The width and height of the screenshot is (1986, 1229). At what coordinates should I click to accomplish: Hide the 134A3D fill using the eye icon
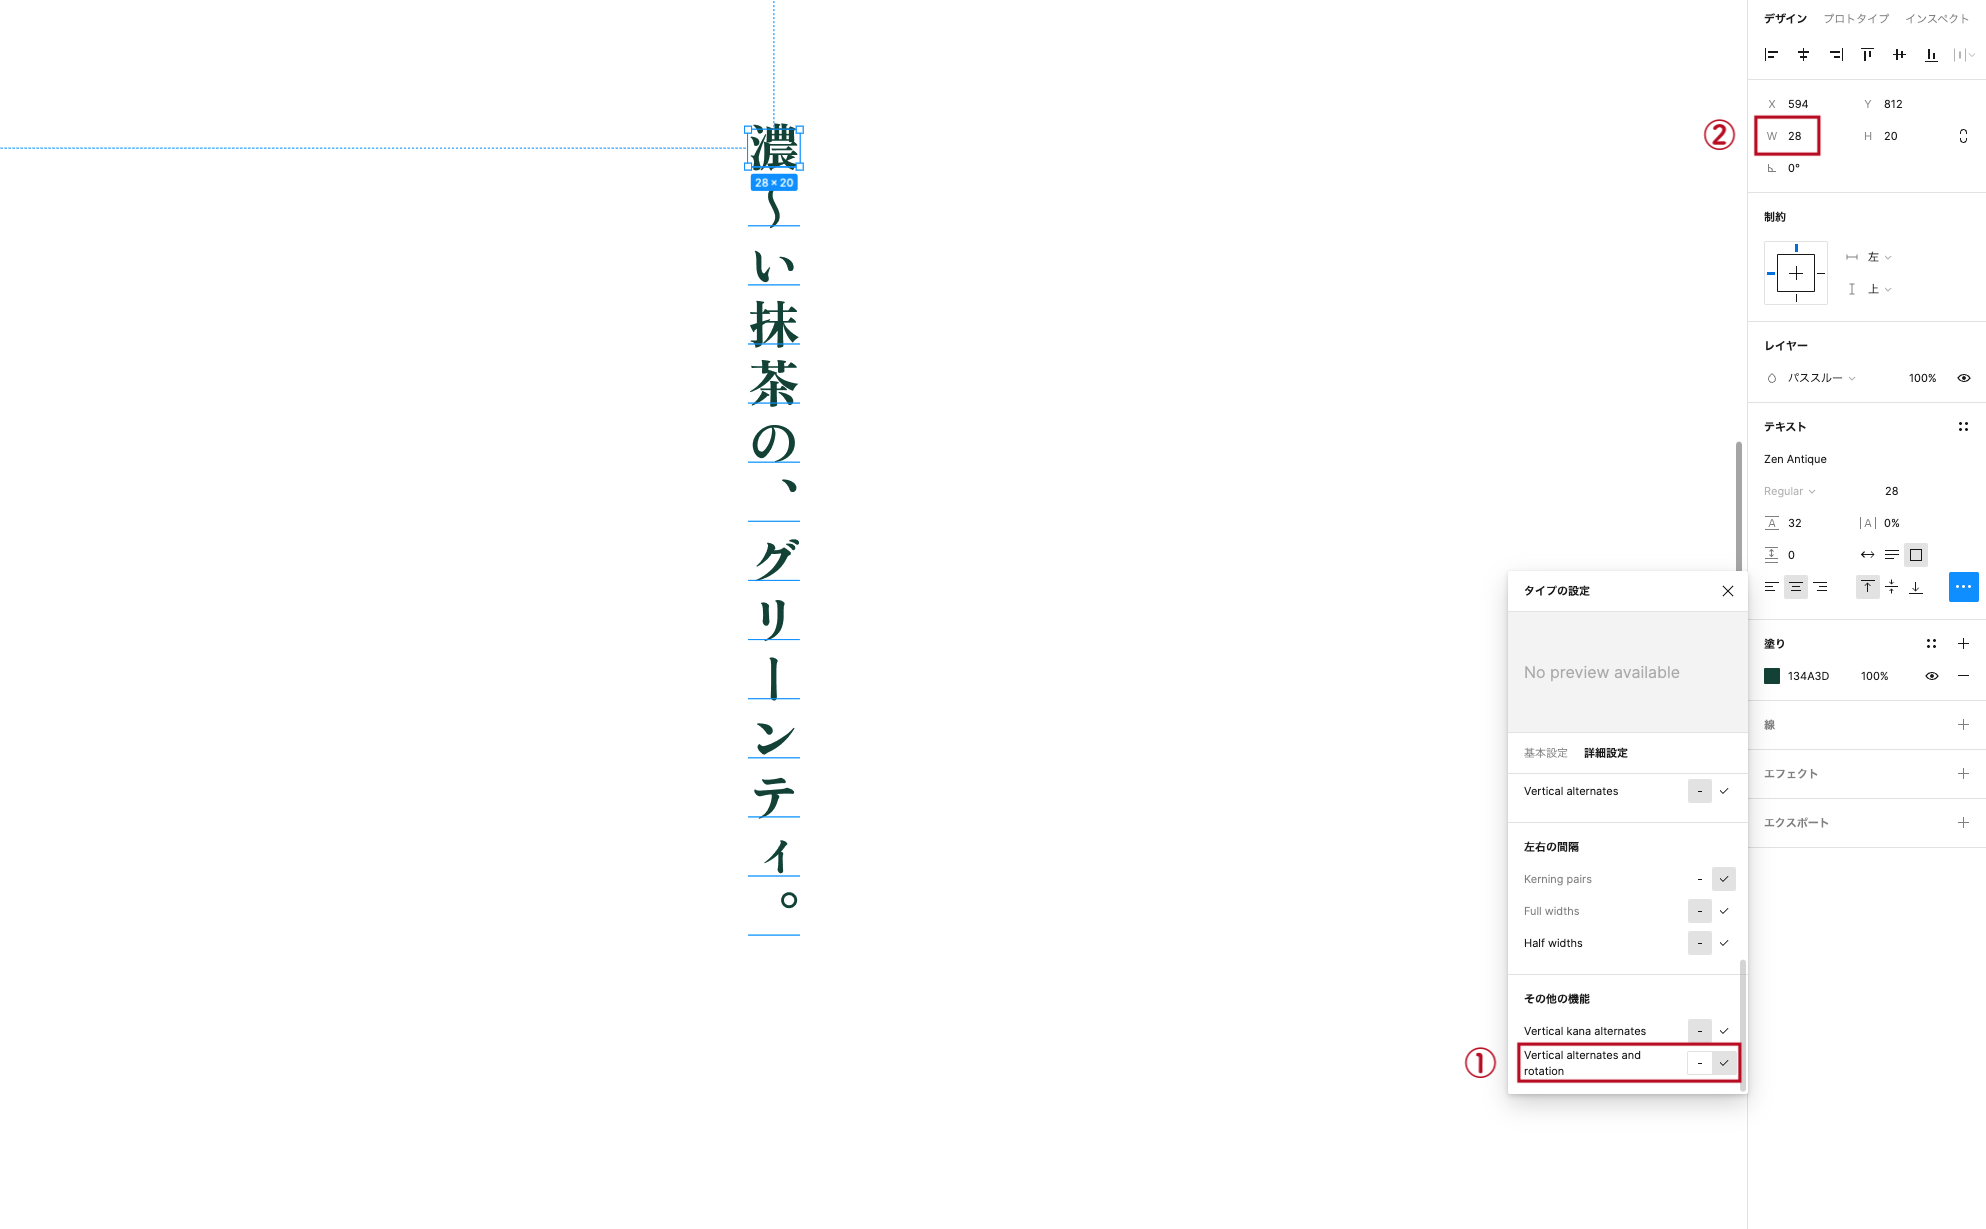pos(1931,676)
